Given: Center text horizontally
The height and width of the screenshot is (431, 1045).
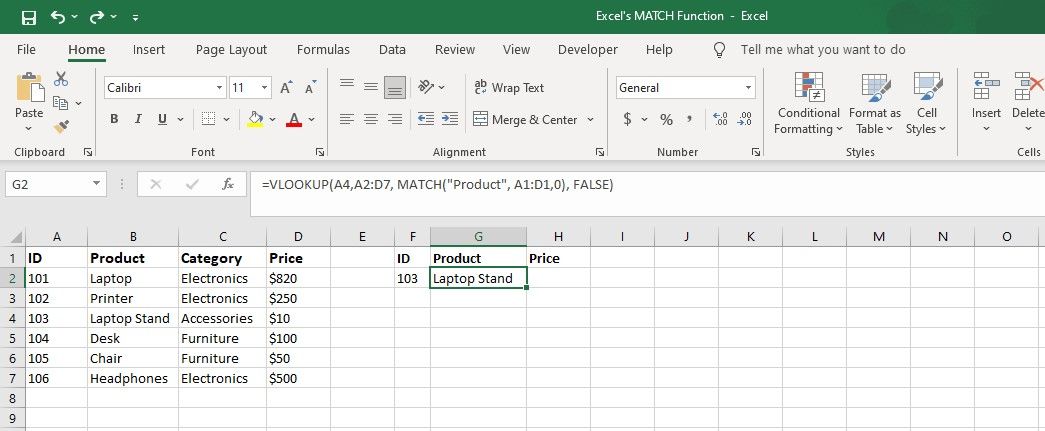Looking at the screenshot, I should [x=371, y=119].
